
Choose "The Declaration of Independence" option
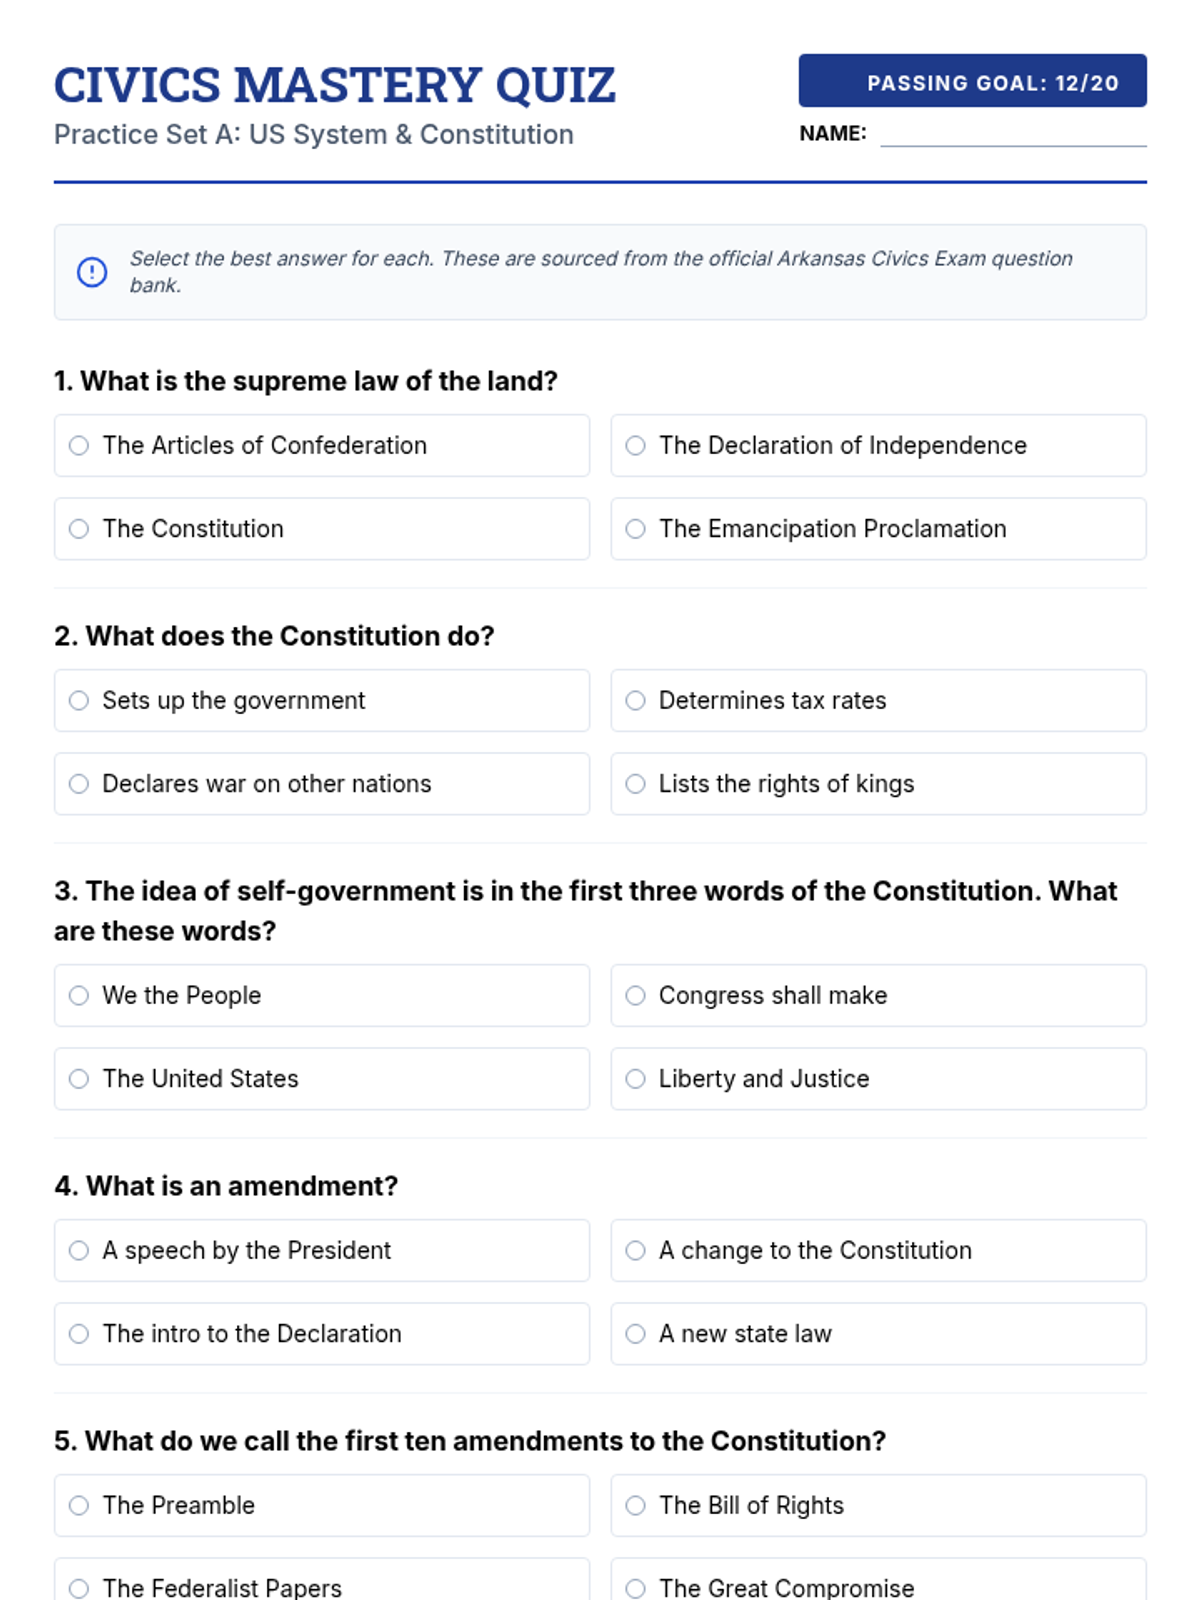coord(635,446)
